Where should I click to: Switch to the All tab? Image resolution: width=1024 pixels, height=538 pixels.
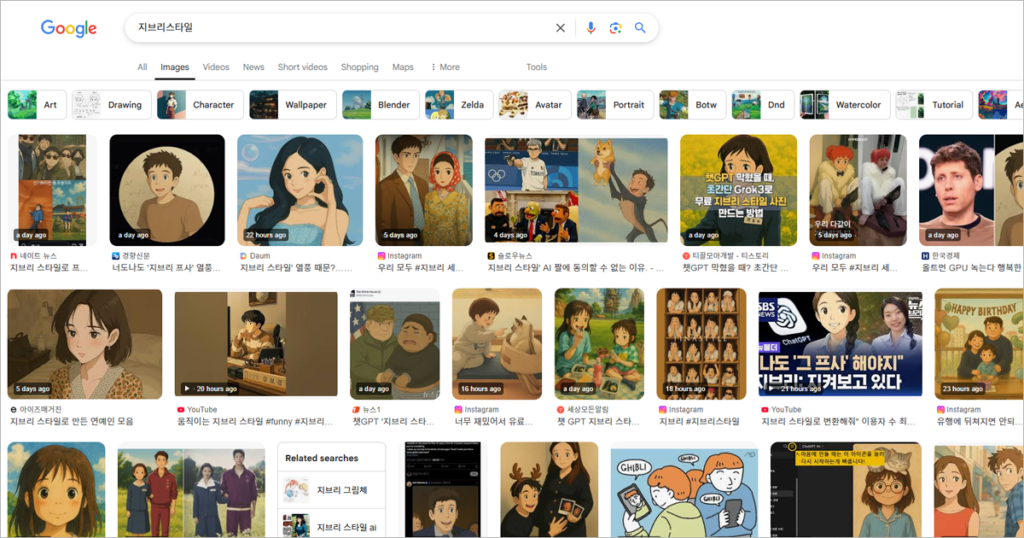coord(142,67)
